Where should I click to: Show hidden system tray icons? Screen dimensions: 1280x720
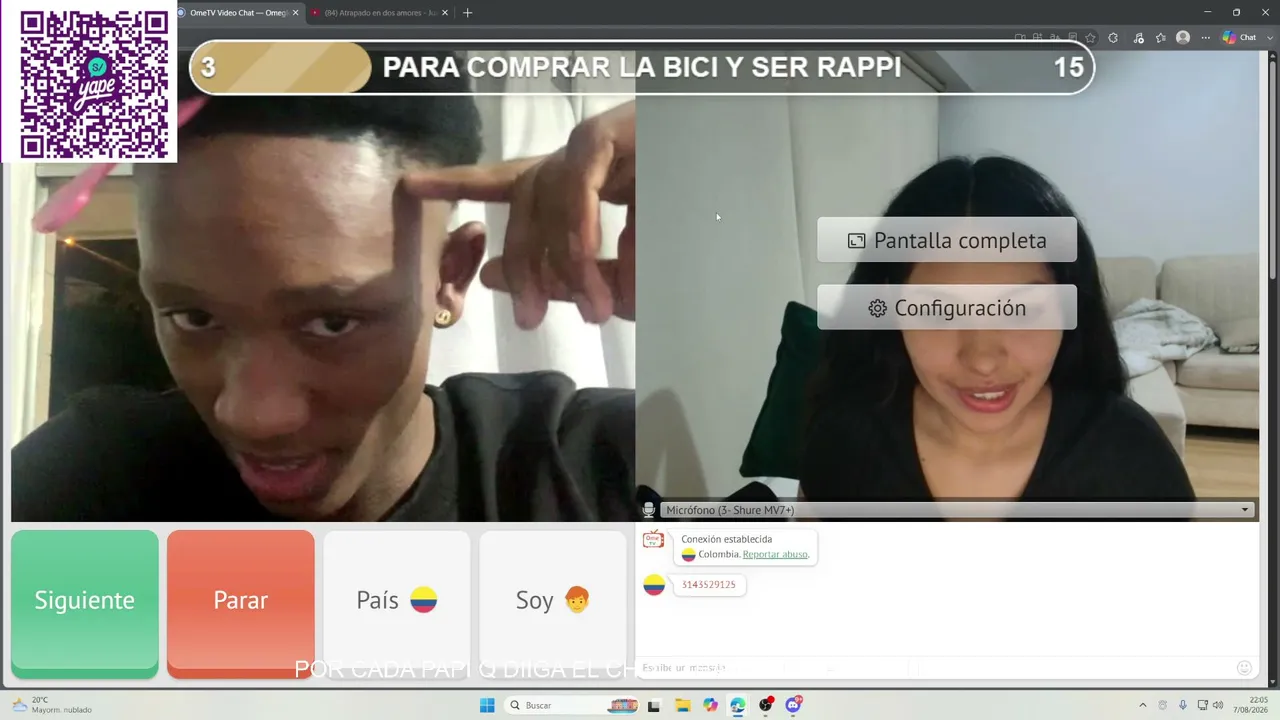[x=1143, y=705]
